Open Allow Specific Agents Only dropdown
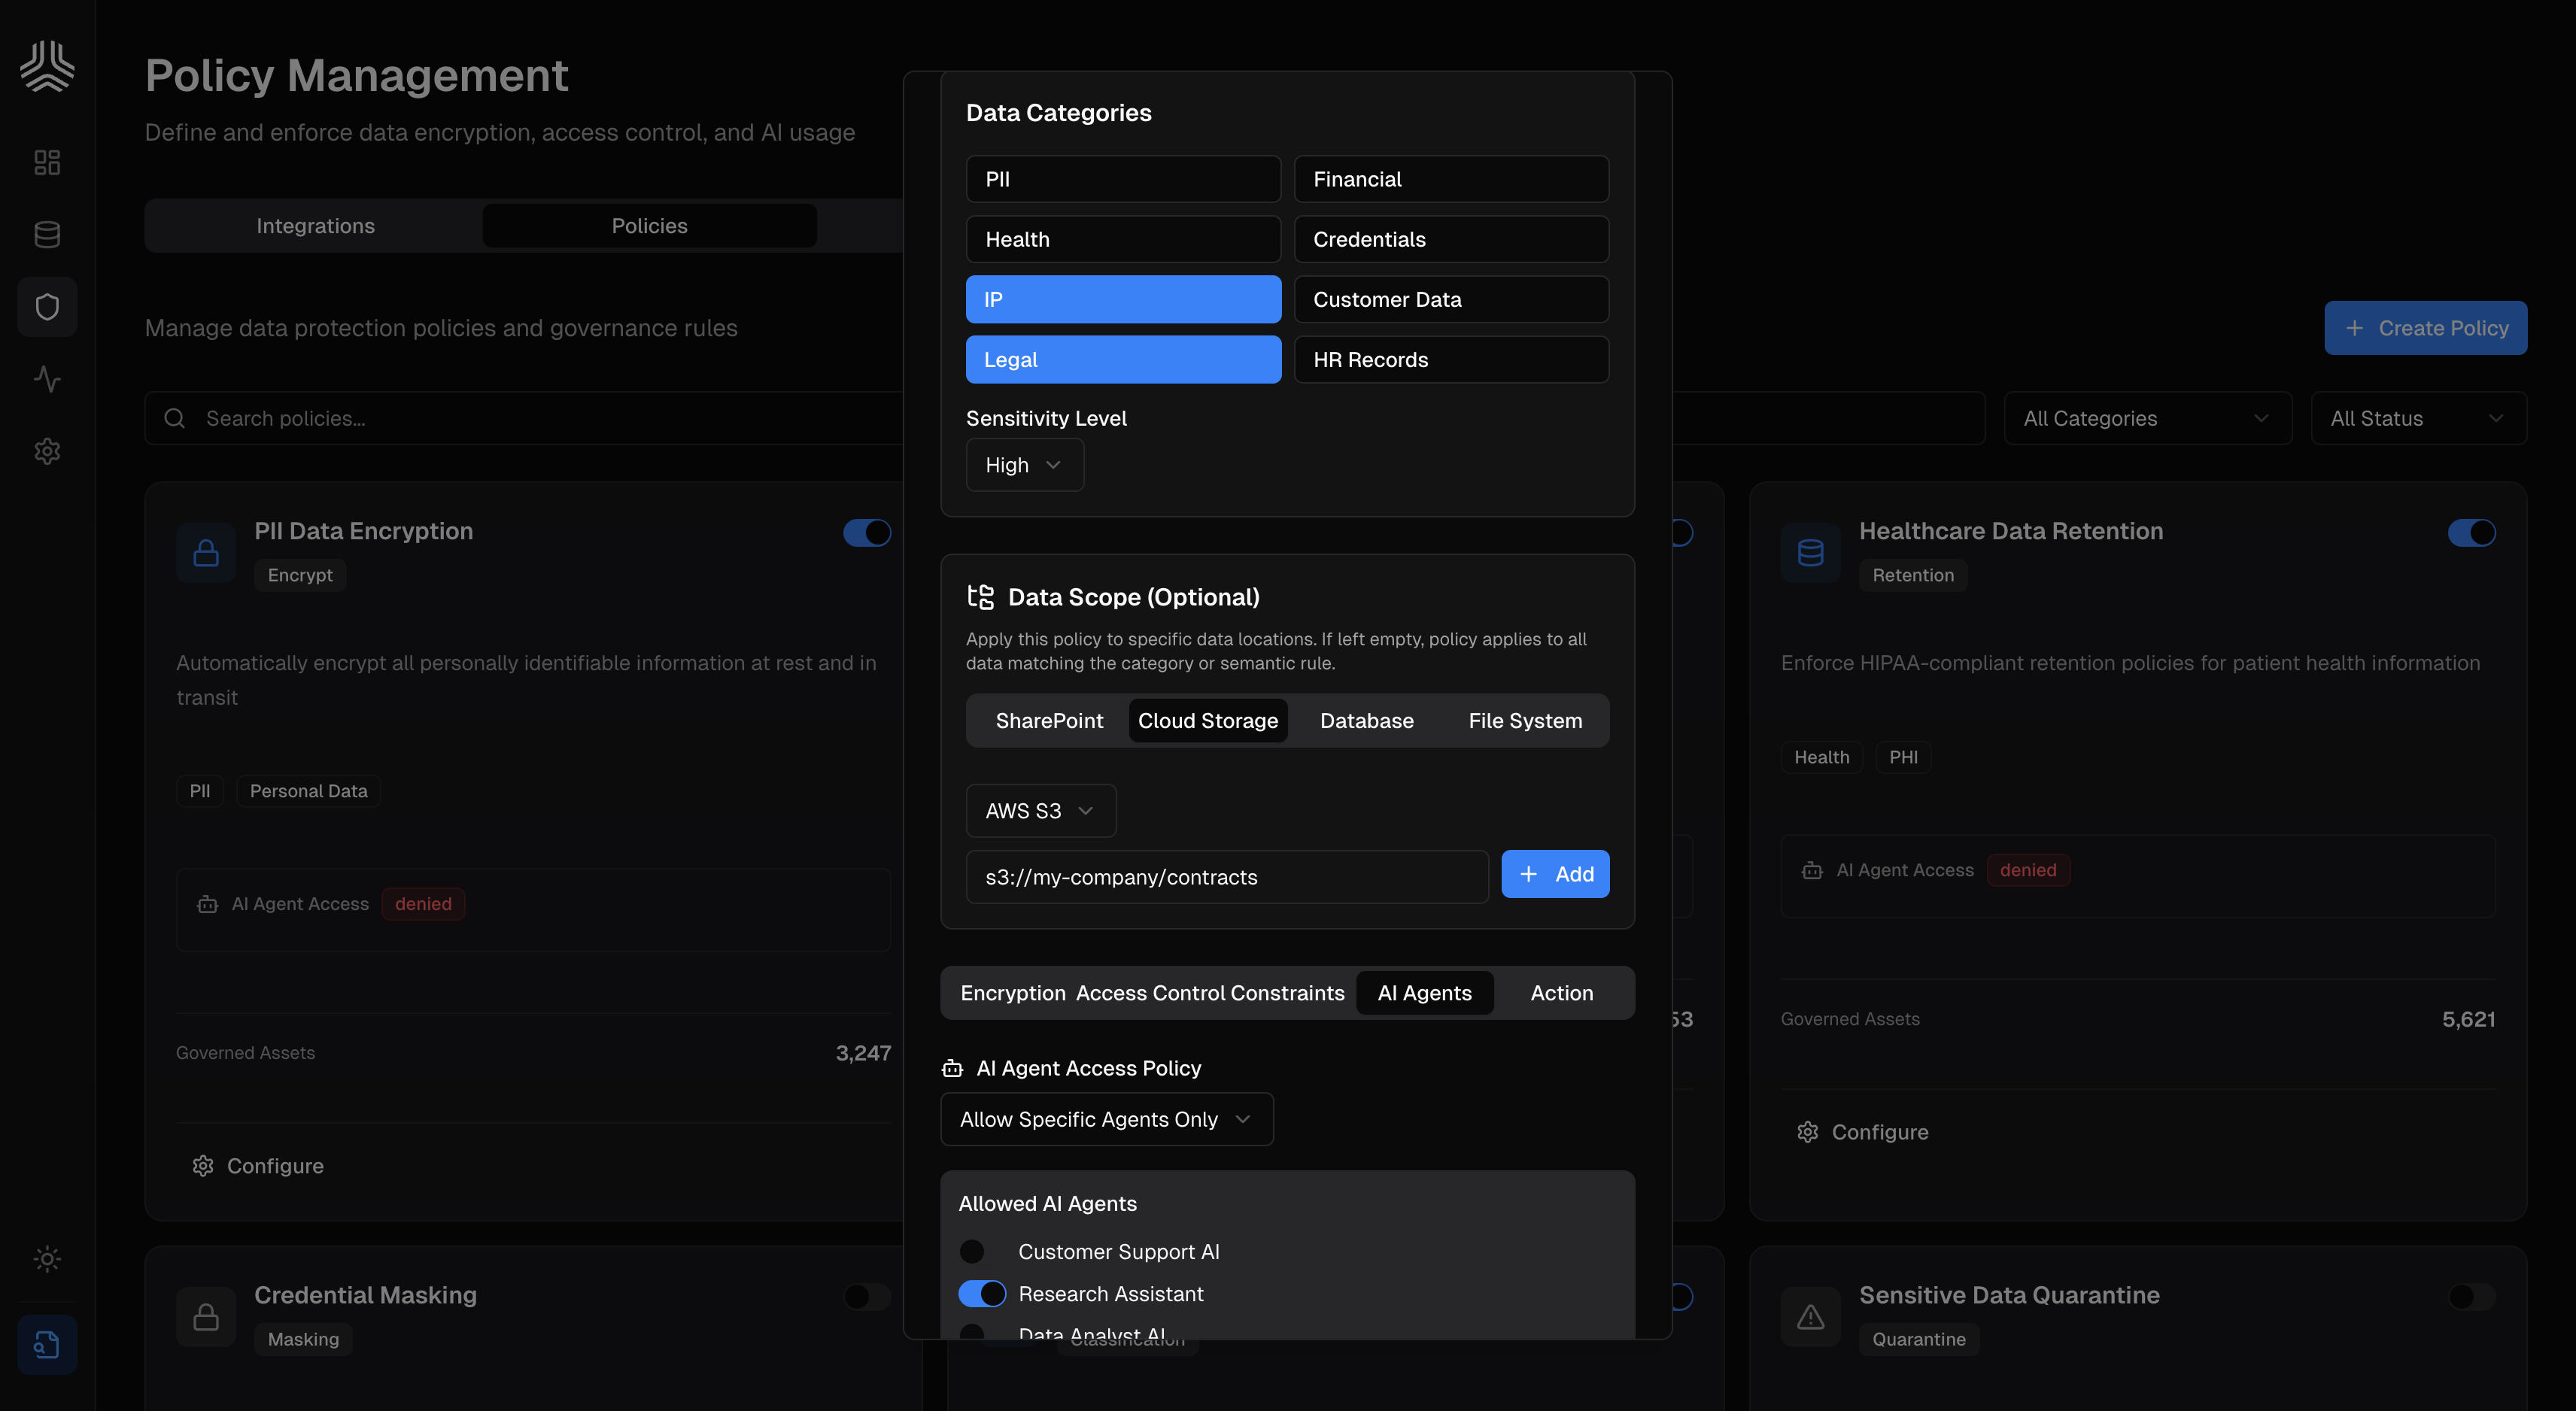Viewport: 2576px width, 1411px height. [x=1106, y=1119]
